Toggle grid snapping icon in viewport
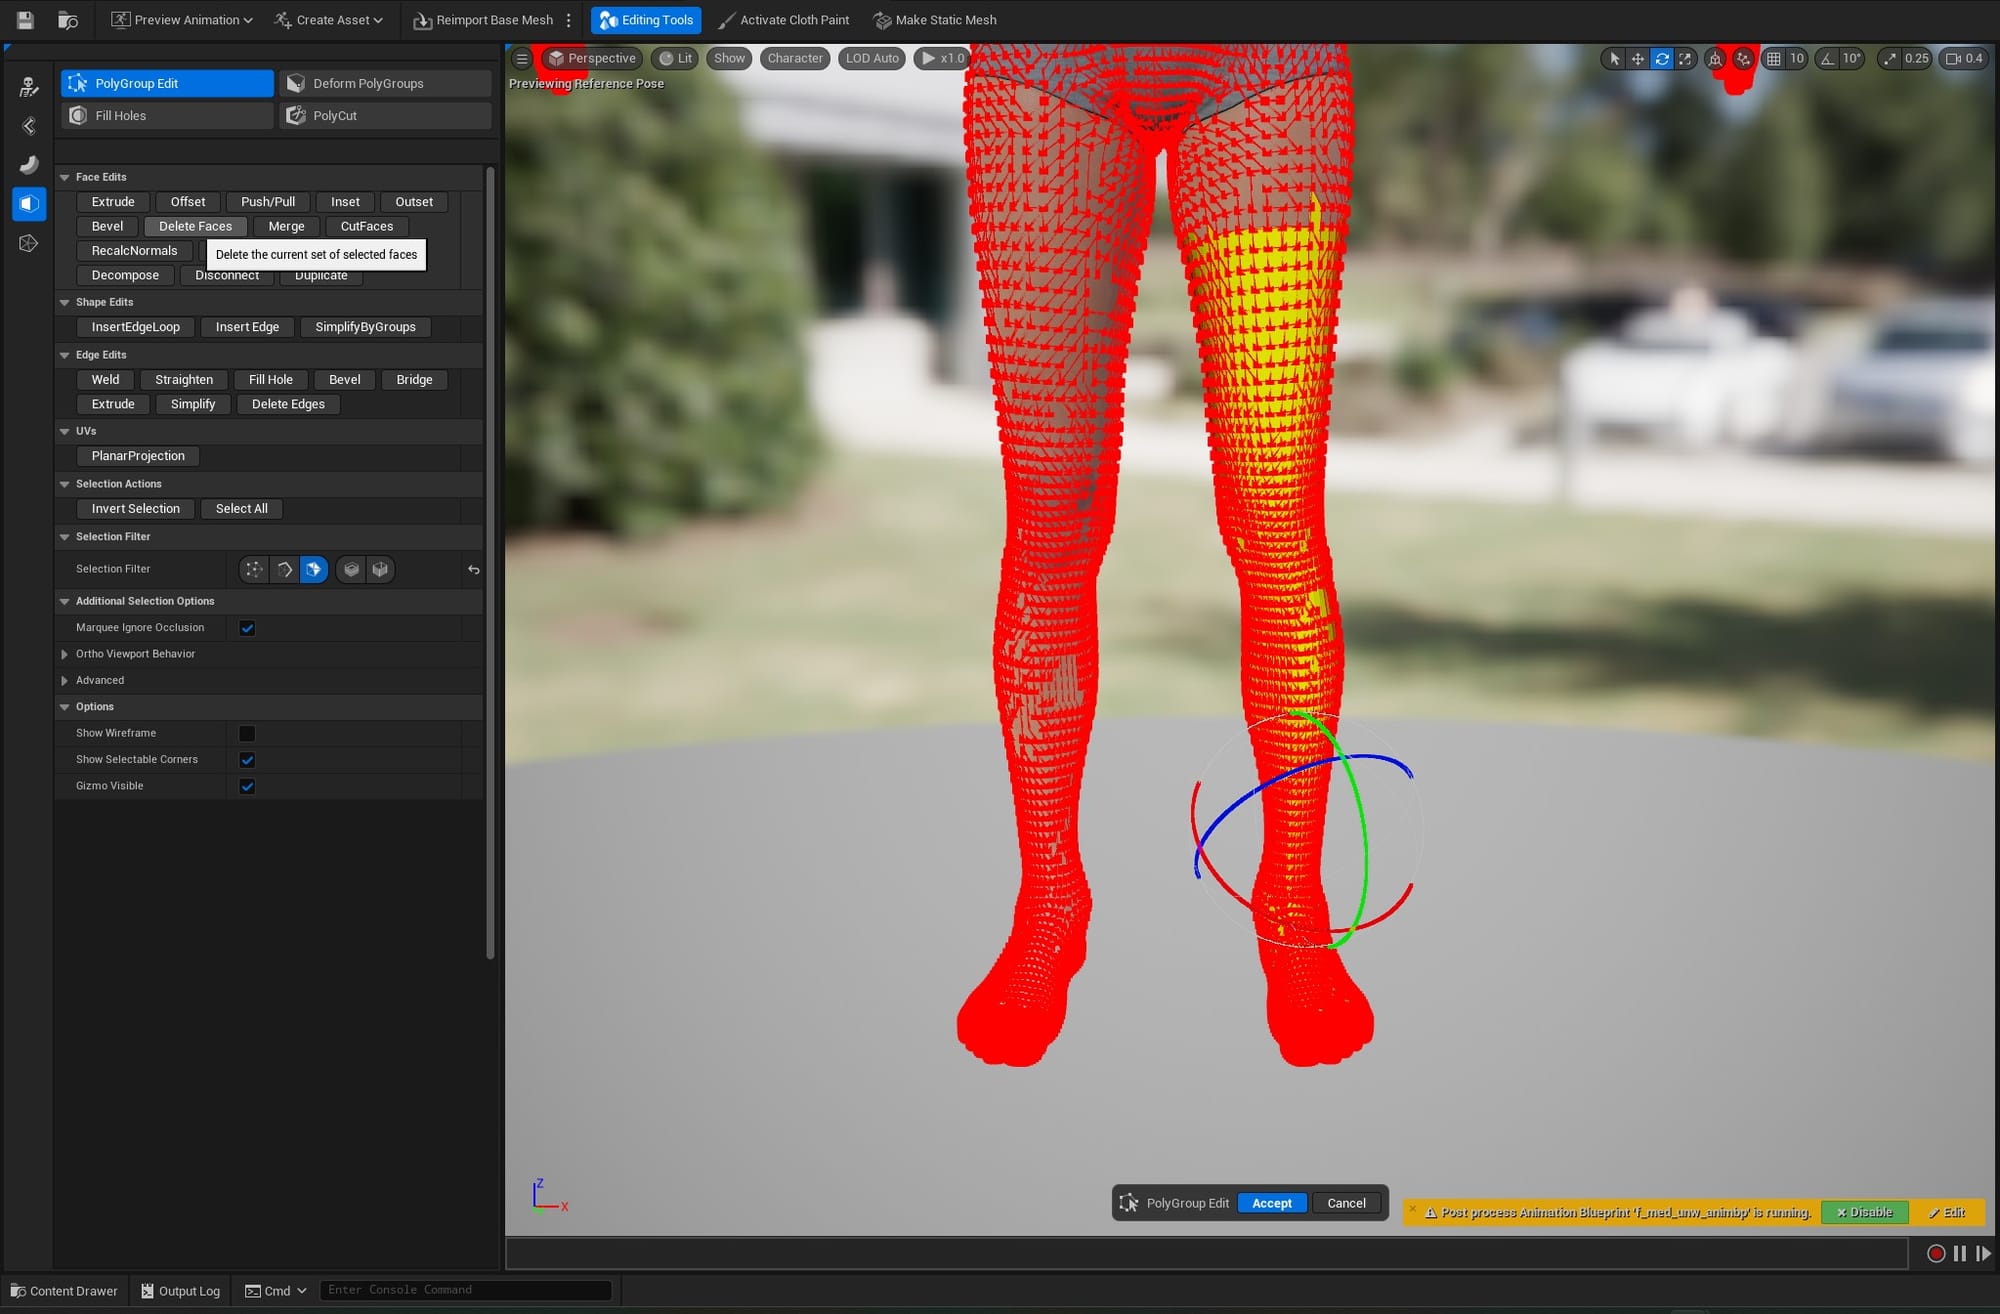The height and width of the screenshot is (1314, 2000). 1773,59
